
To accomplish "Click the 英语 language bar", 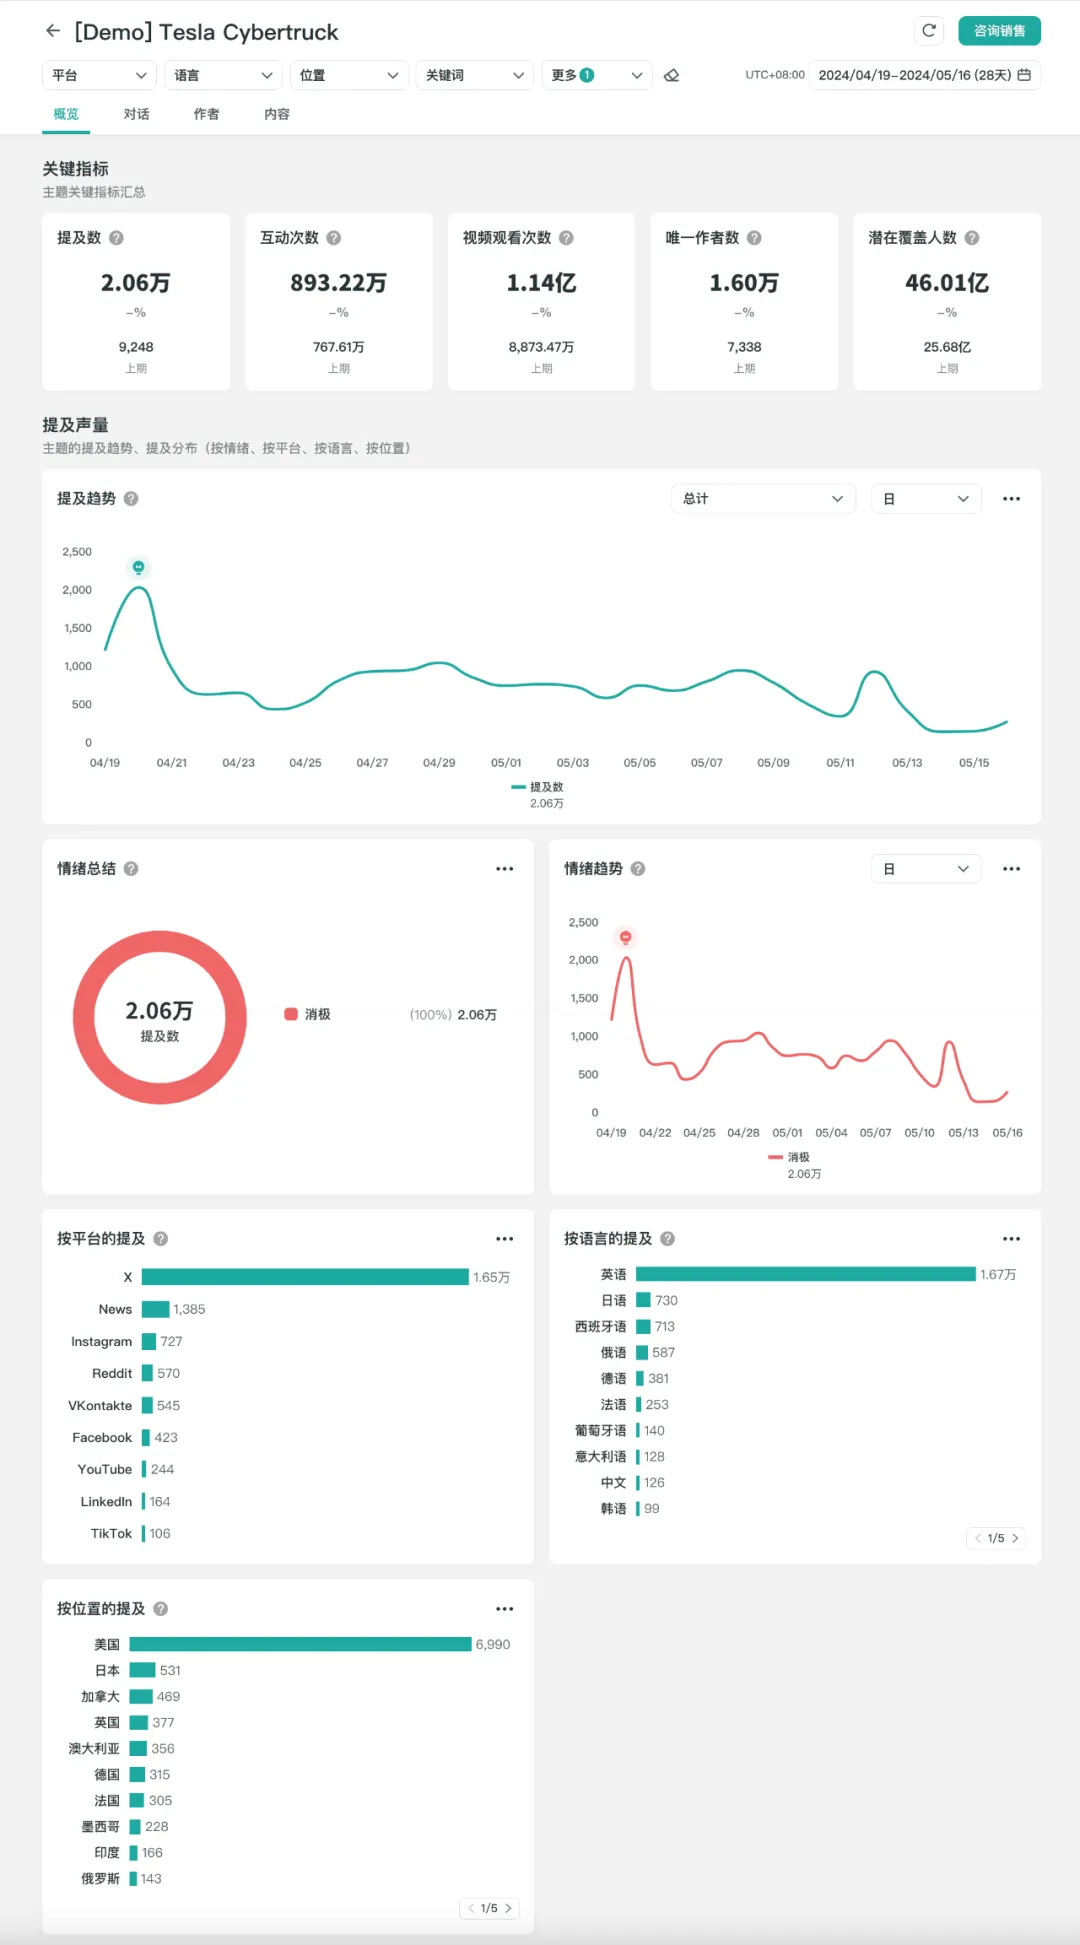I will [805, 1274].
